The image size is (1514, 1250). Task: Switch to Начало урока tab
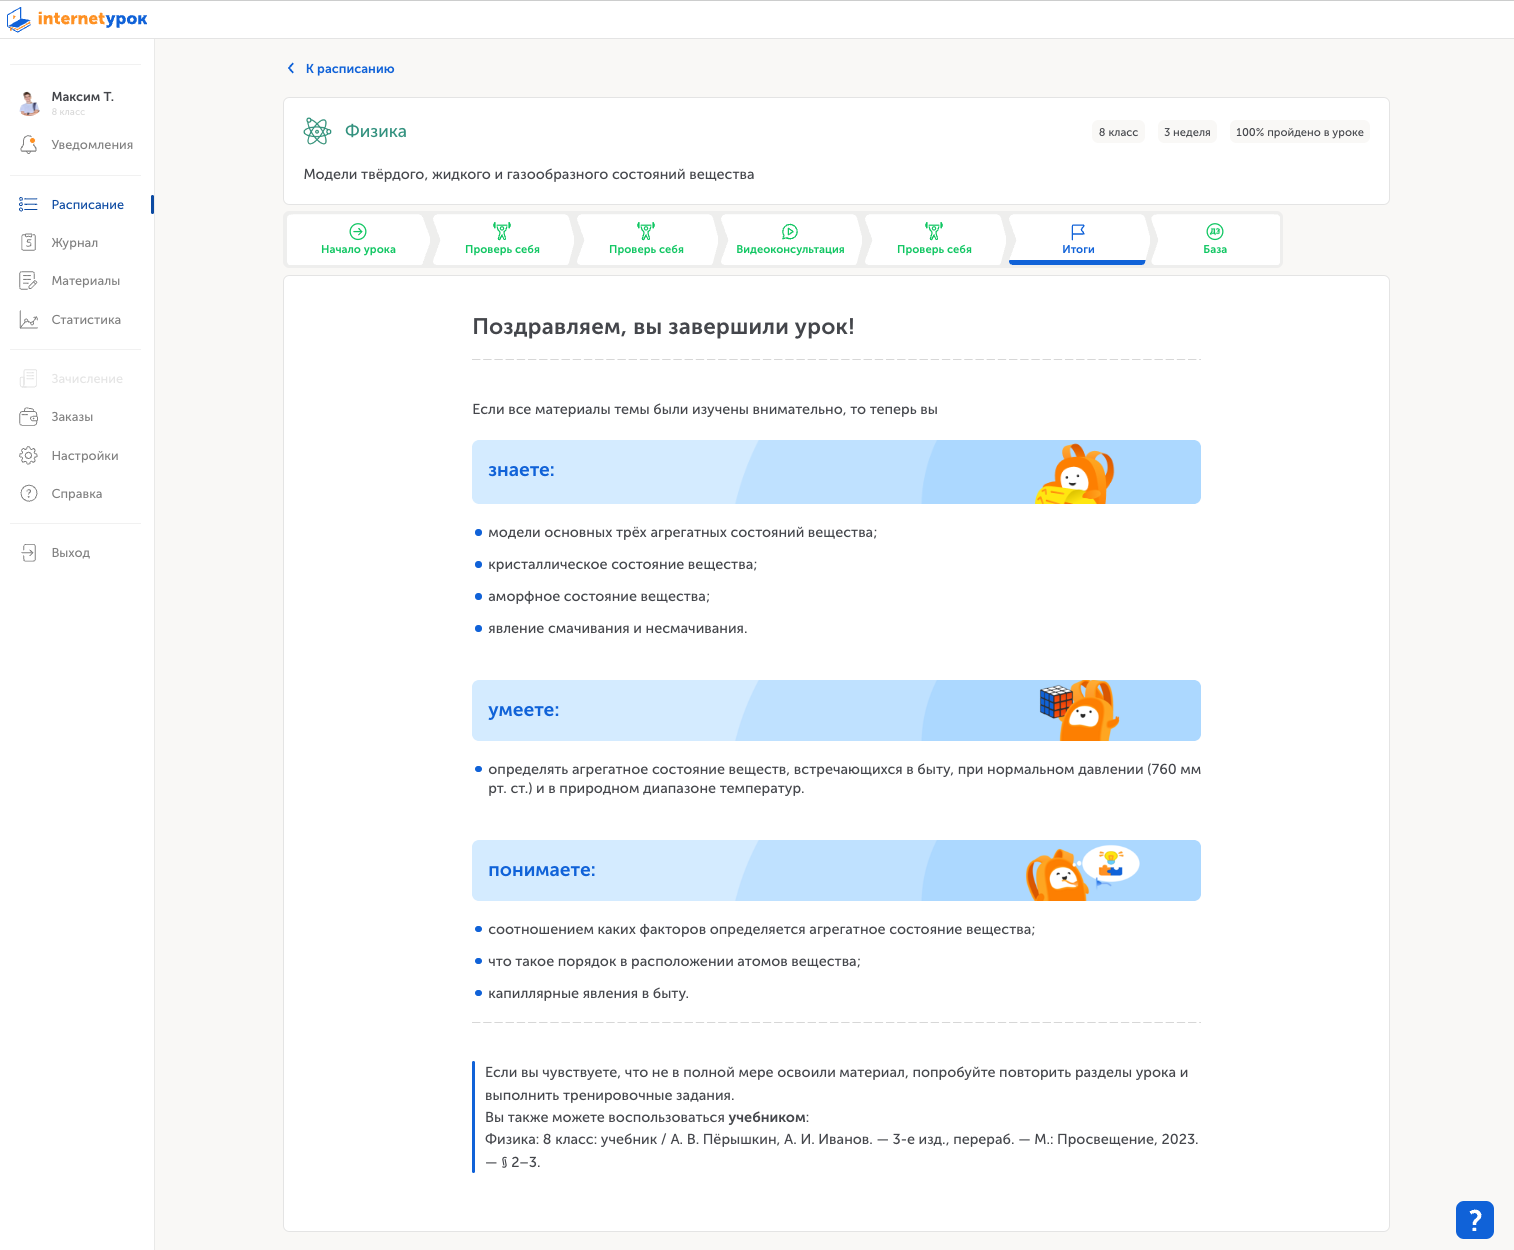point(358,240)
